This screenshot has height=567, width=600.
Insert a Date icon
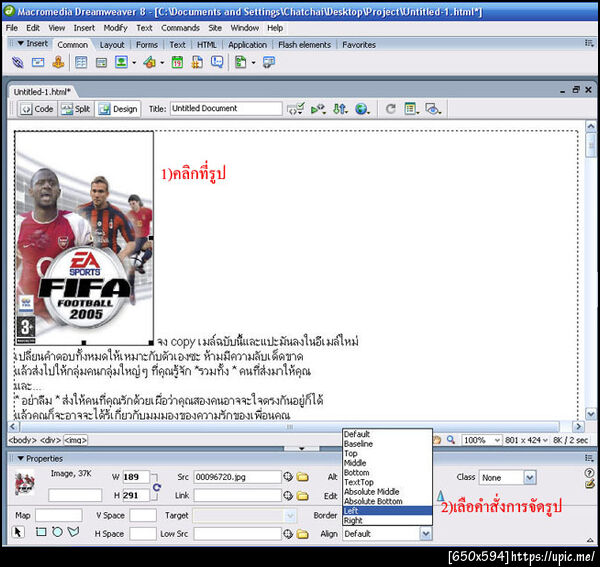pos(177,62)
